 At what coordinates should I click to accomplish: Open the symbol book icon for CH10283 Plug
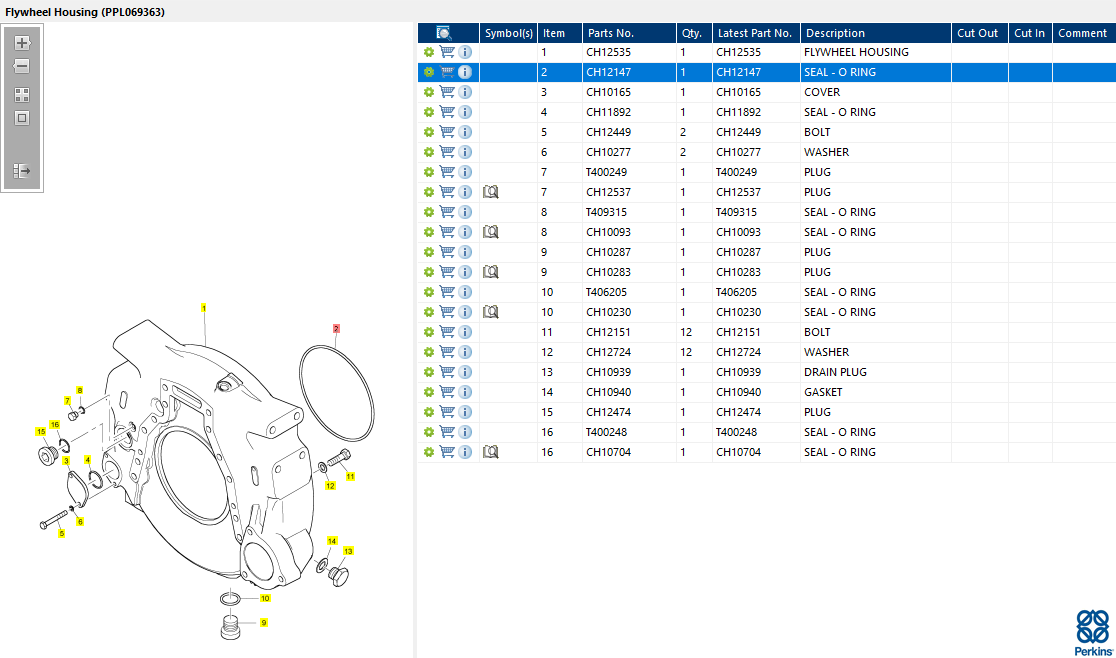click(490, 272)
